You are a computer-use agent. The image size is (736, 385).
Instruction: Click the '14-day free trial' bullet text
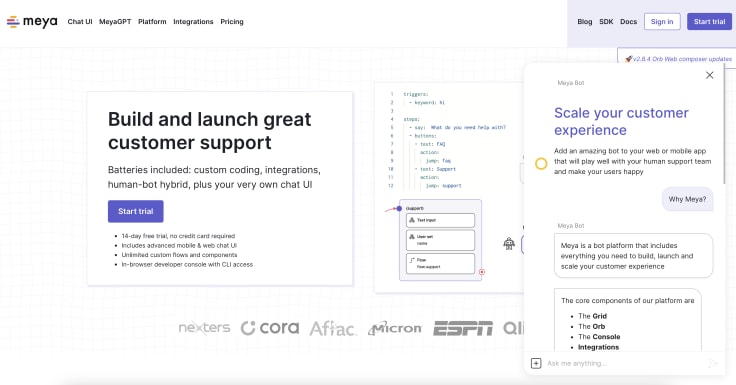(178, 236)
